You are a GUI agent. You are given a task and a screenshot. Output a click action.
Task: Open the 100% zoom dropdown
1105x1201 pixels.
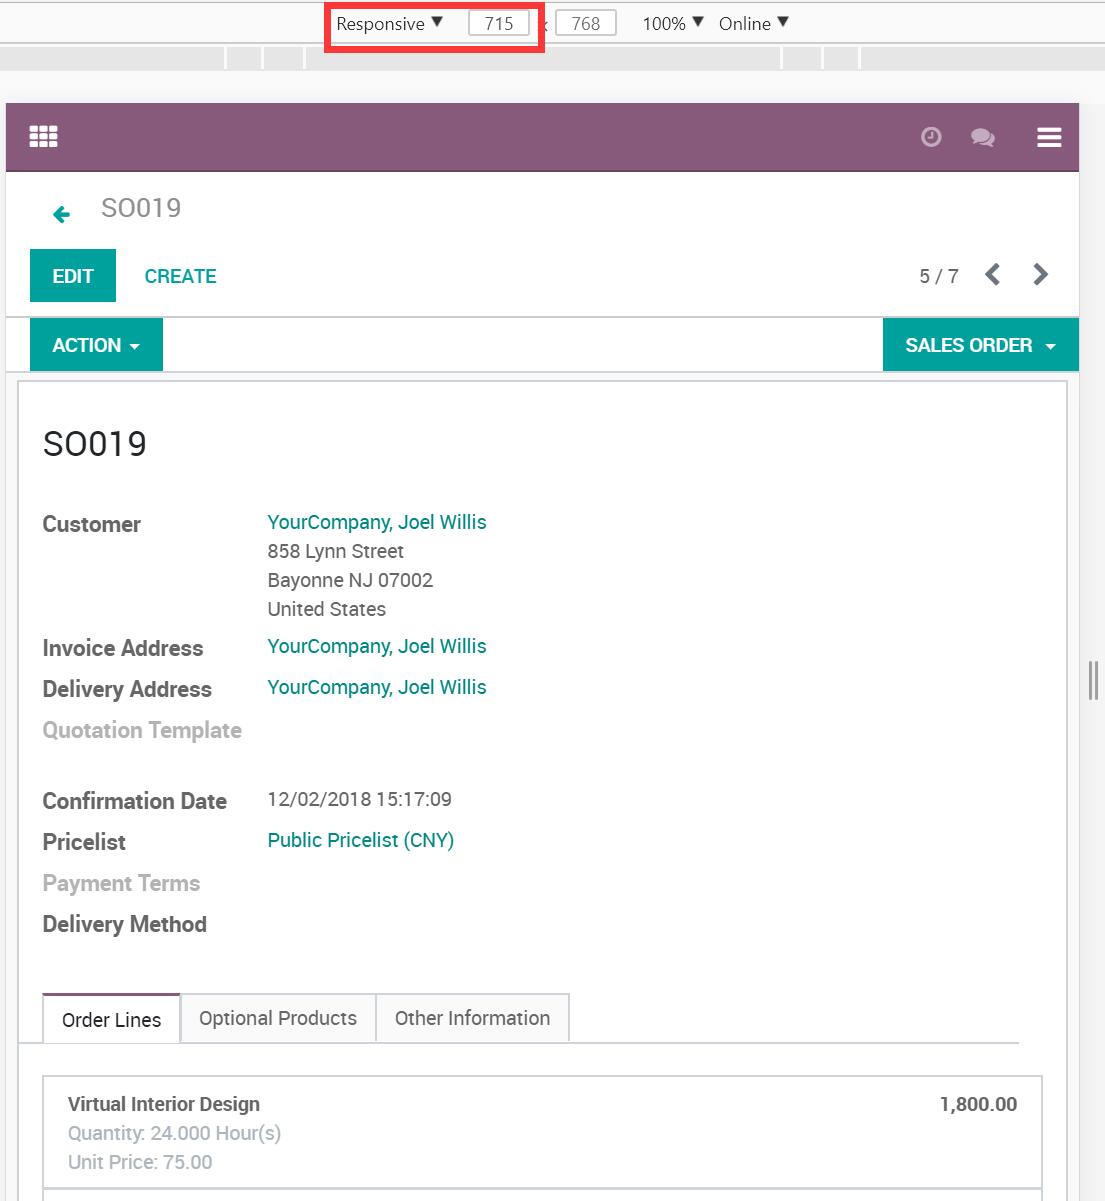tap(672, 24)
